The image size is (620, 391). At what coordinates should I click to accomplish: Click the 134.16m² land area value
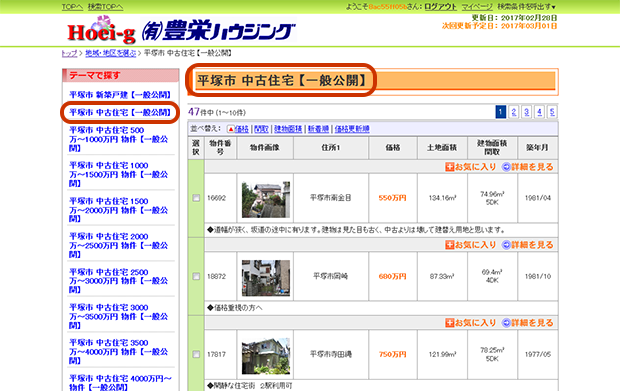[442, 198]
